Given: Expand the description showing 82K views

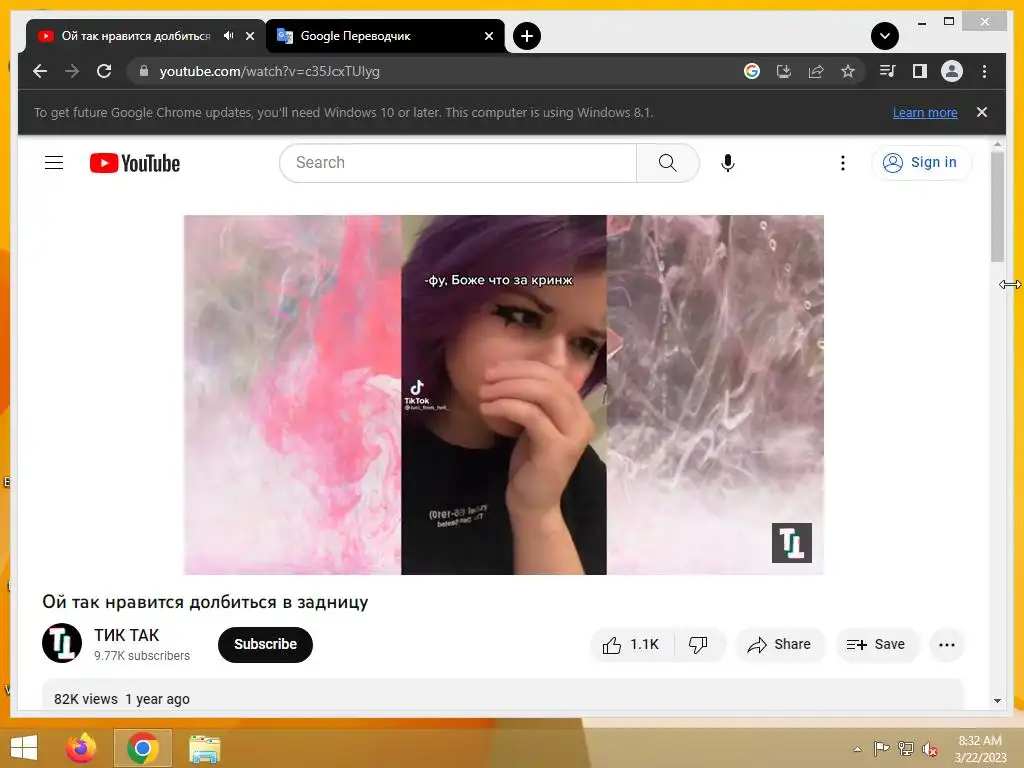Looking at the screenshot, I should pos(503,695).
